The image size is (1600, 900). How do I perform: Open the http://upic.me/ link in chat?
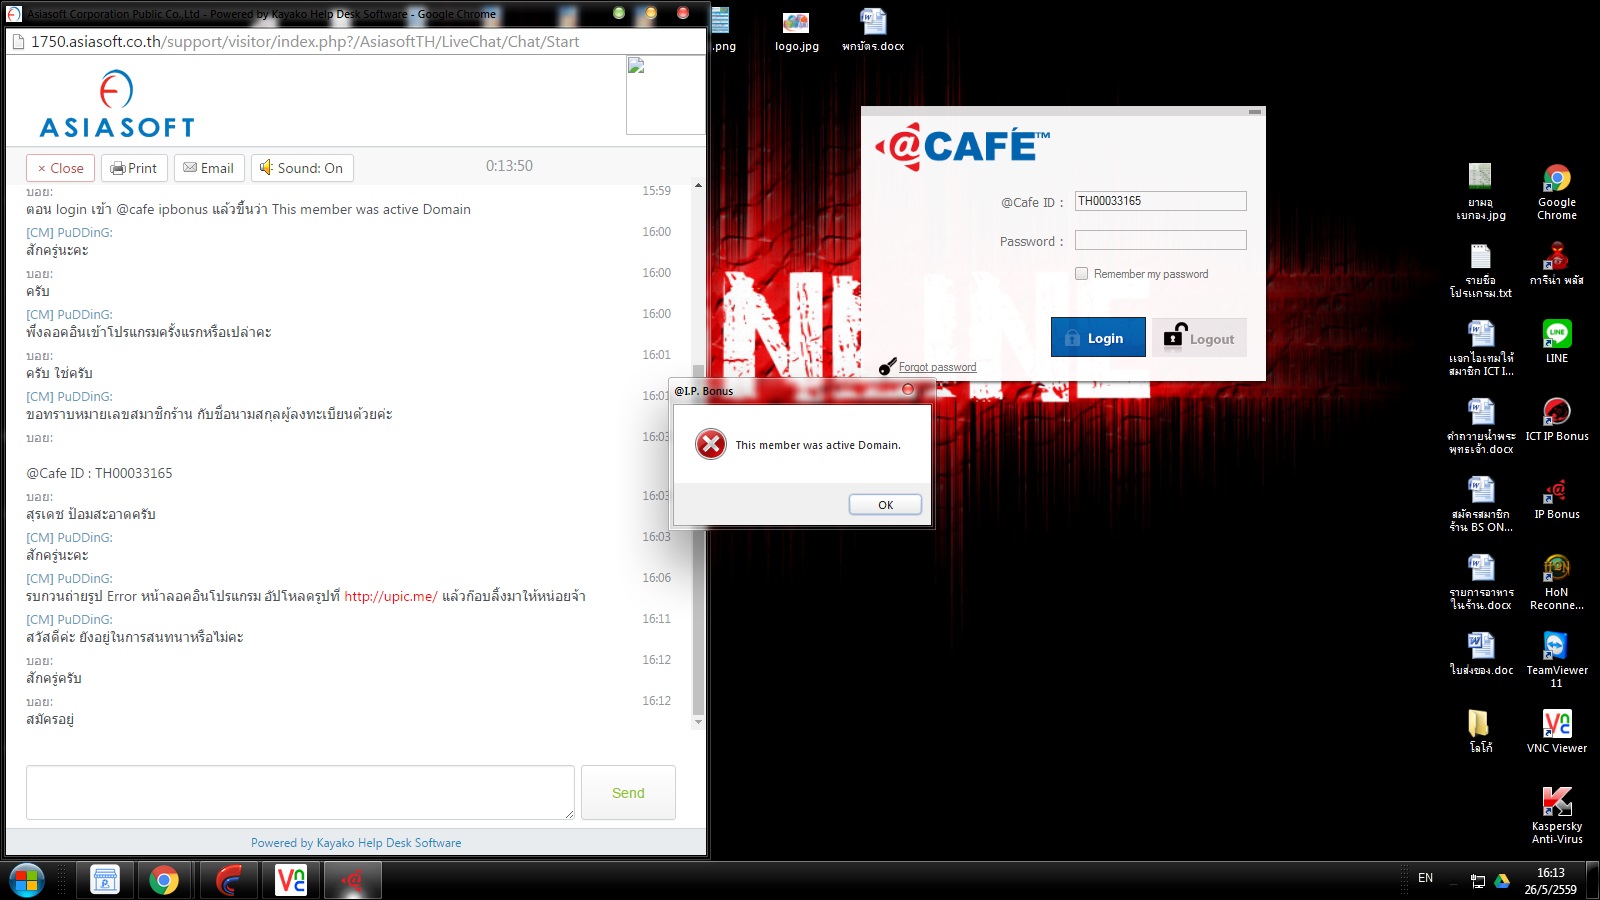point(391,596)
